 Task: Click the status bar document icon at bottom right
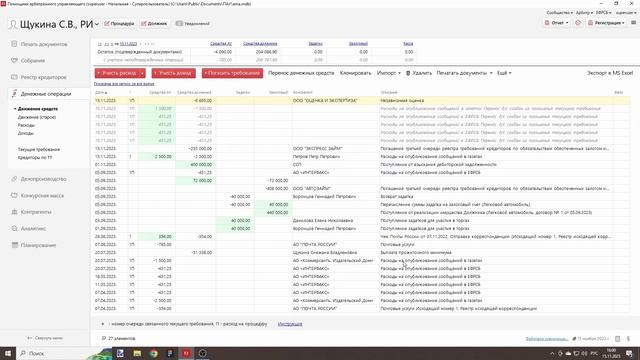(618, 339)
